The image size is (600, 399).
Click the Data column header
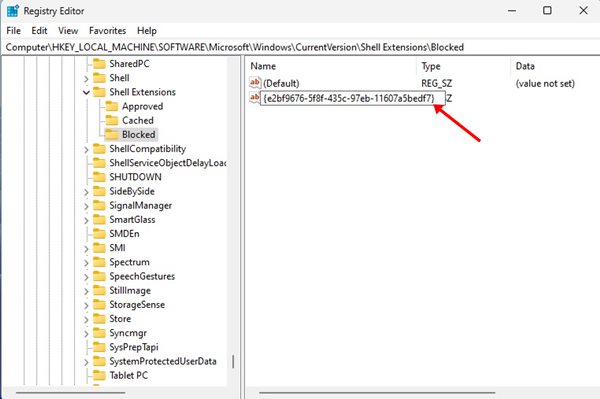click(555, 66)
